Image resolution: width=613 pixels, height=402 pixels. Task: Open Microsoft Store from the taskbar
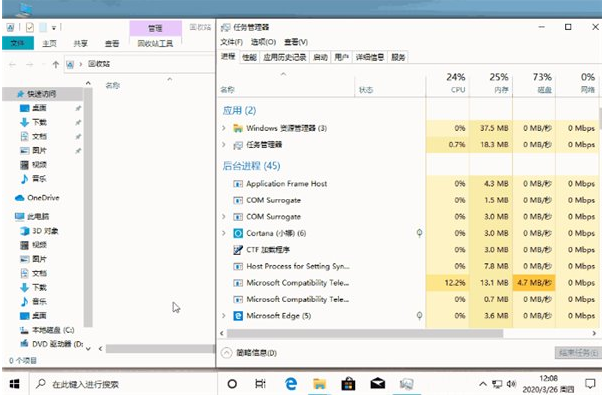(x=348, y=384)
